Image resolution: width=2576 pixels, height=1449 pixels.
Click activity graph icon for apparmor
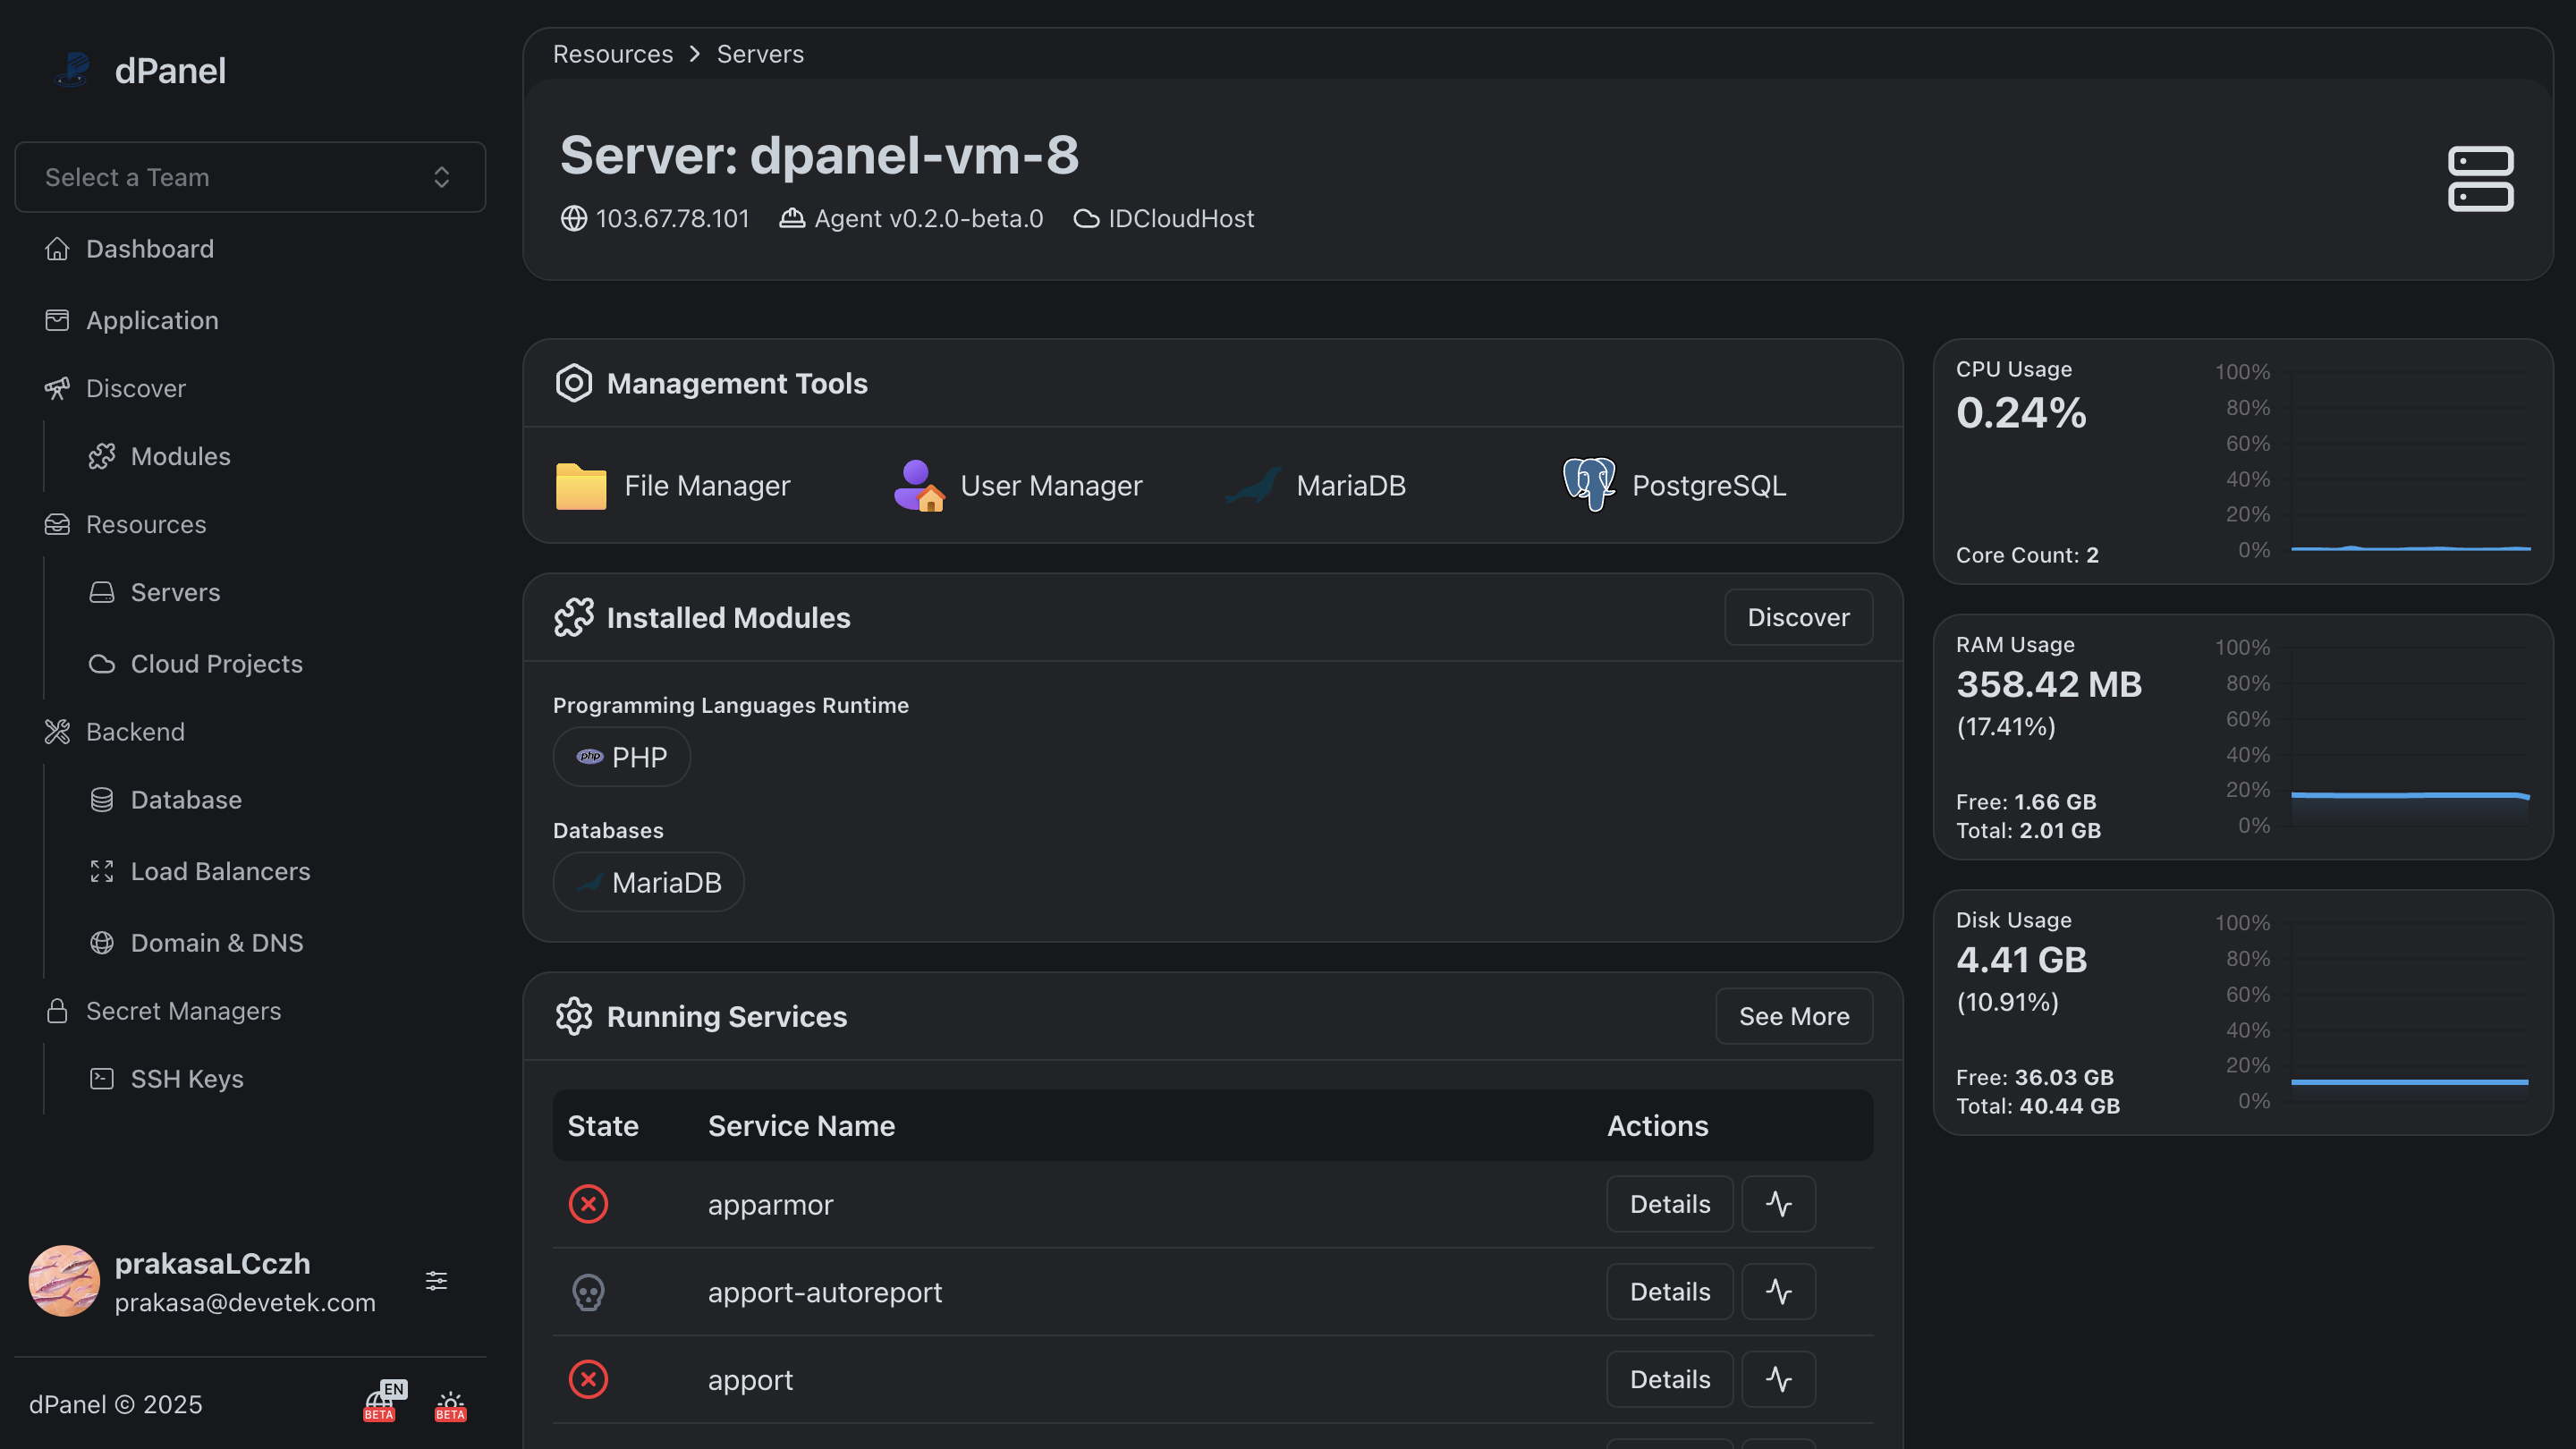pos(1778,1204)
